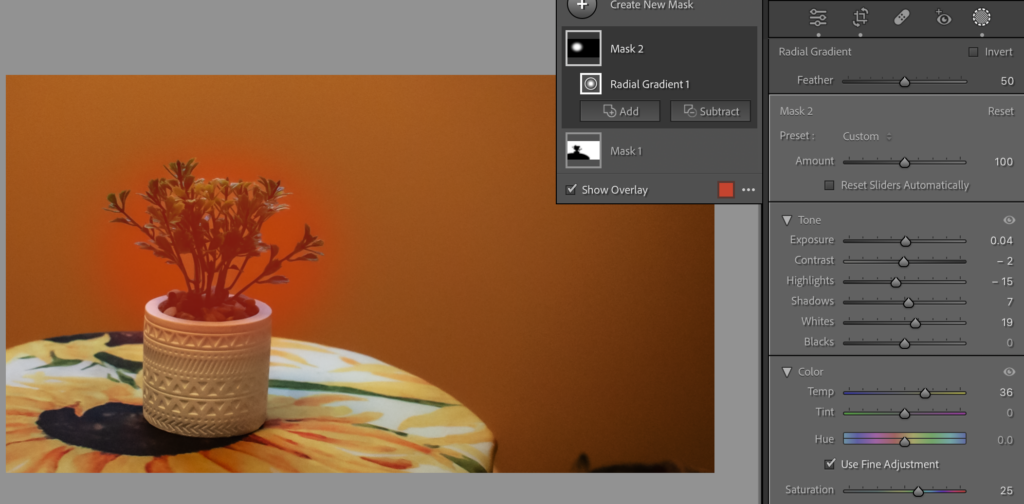Adjust the Tint slider
The width and height of the screenshot is (1024, 504).
click(904, 413)
